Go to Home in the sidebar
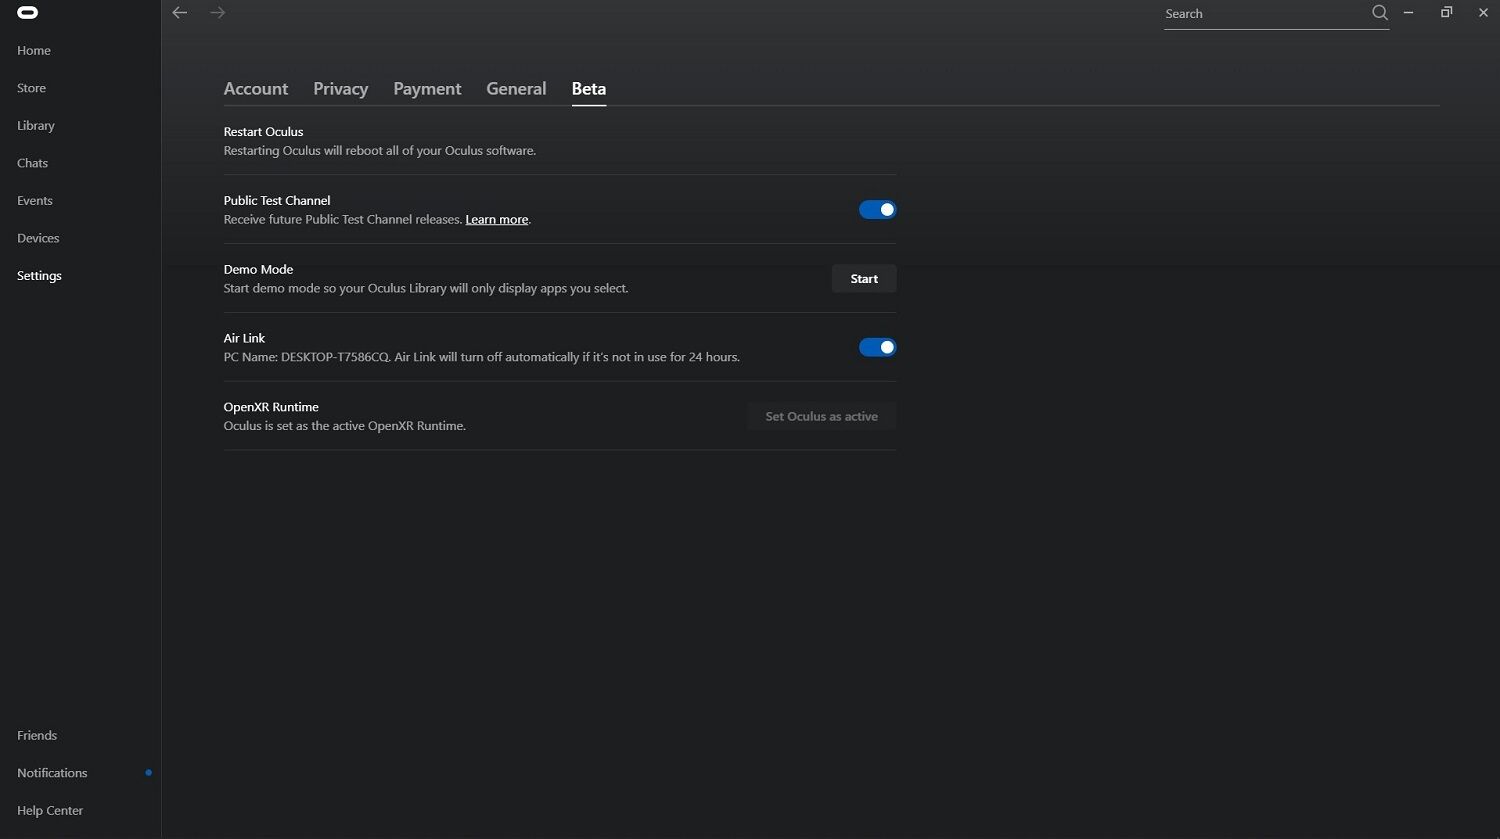Image resolution: width=1500 pixels, height=839 pixels. (x=34, y=51)
